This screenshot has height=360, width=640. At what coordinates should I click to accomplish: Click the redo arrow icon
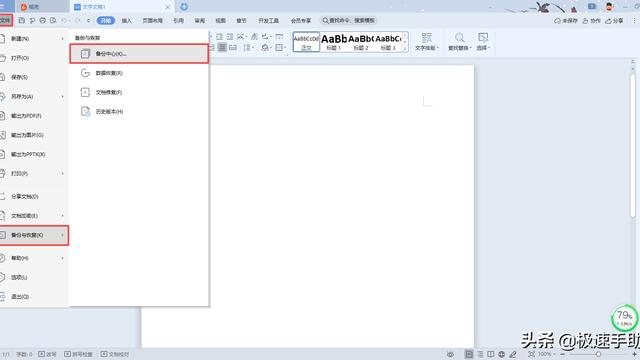tap(78, 20)
